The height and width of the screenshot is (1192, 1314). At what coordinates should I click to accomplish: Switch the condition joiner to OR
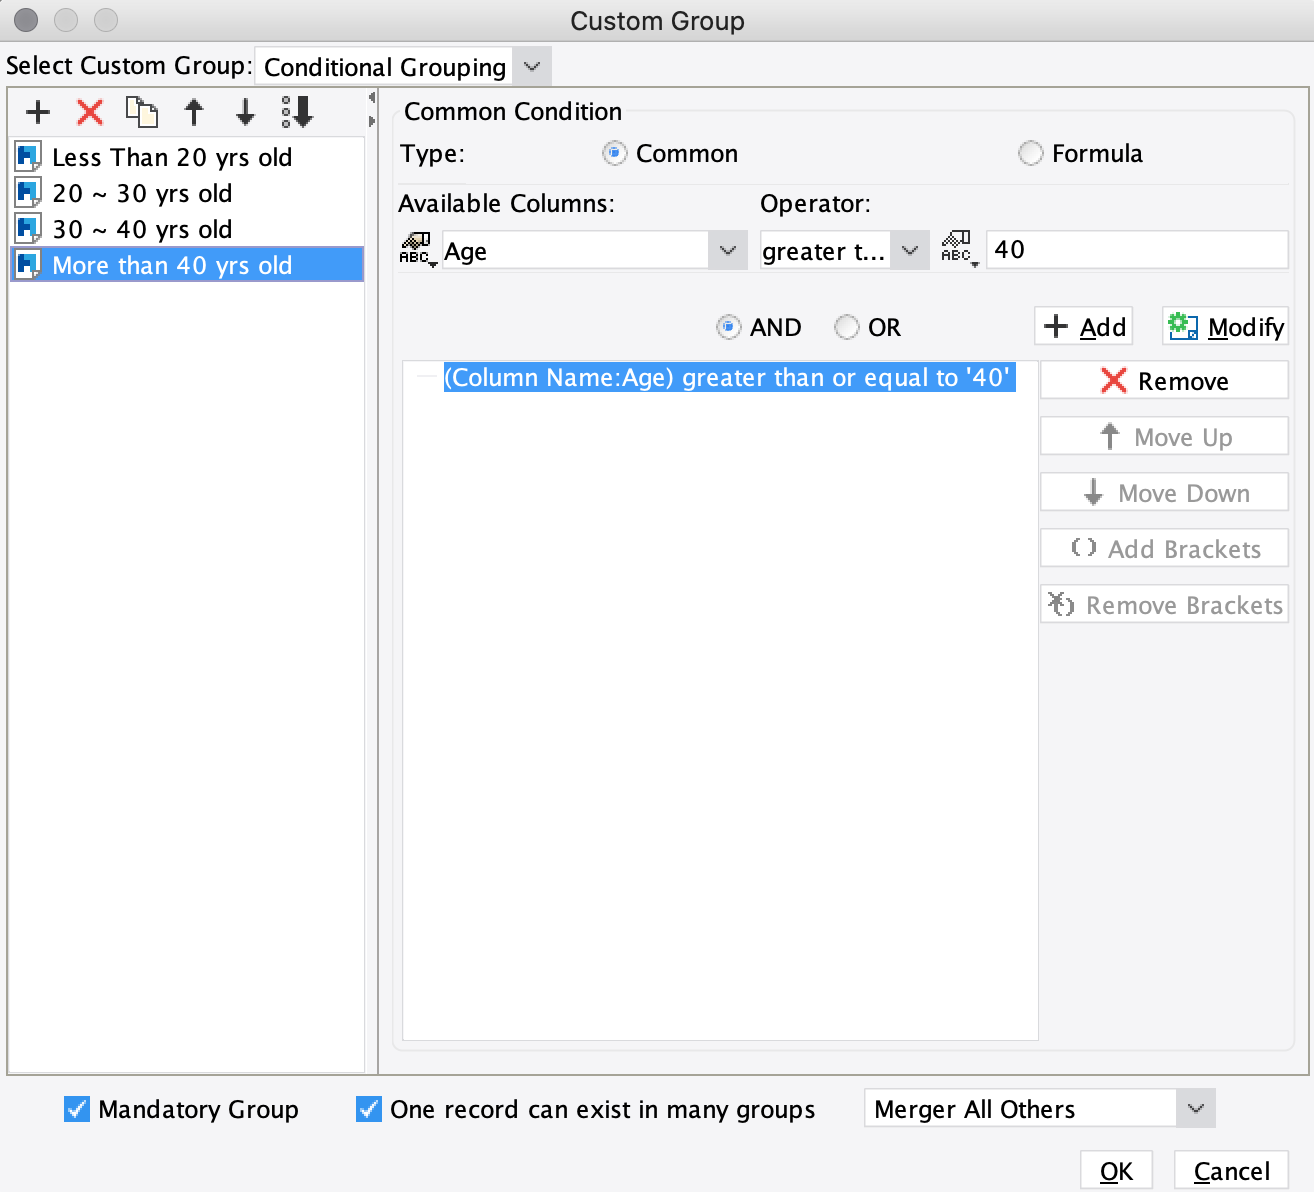click(847, 327)
